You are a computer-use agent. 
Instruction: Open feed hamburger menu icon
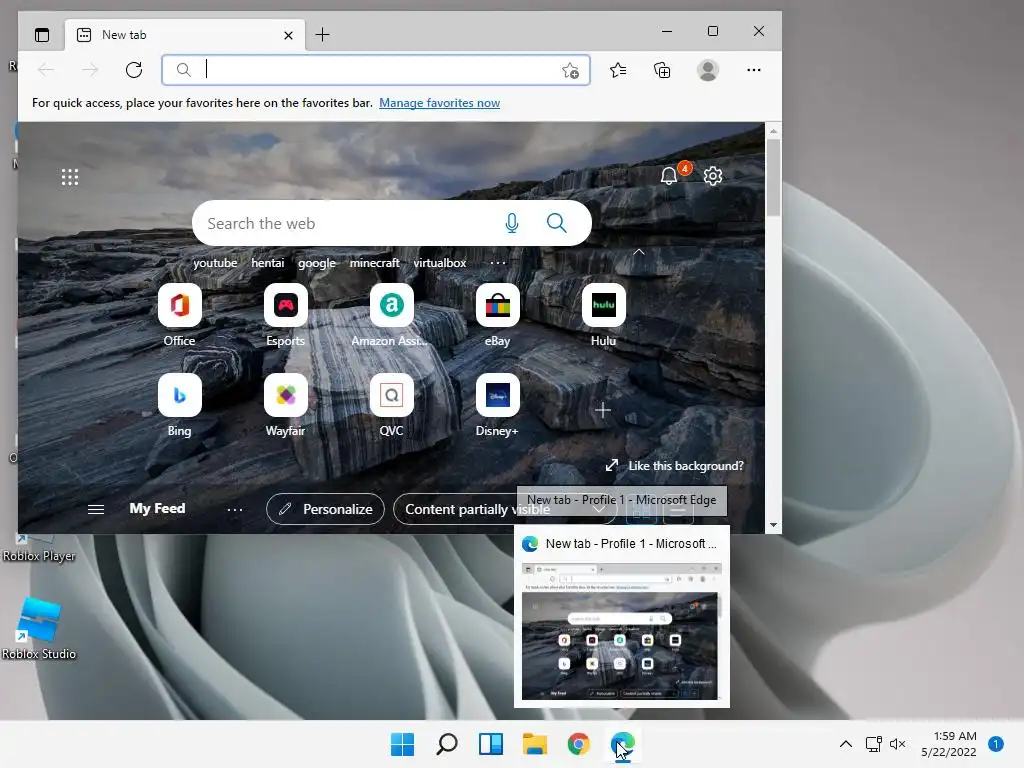[96, 509]
